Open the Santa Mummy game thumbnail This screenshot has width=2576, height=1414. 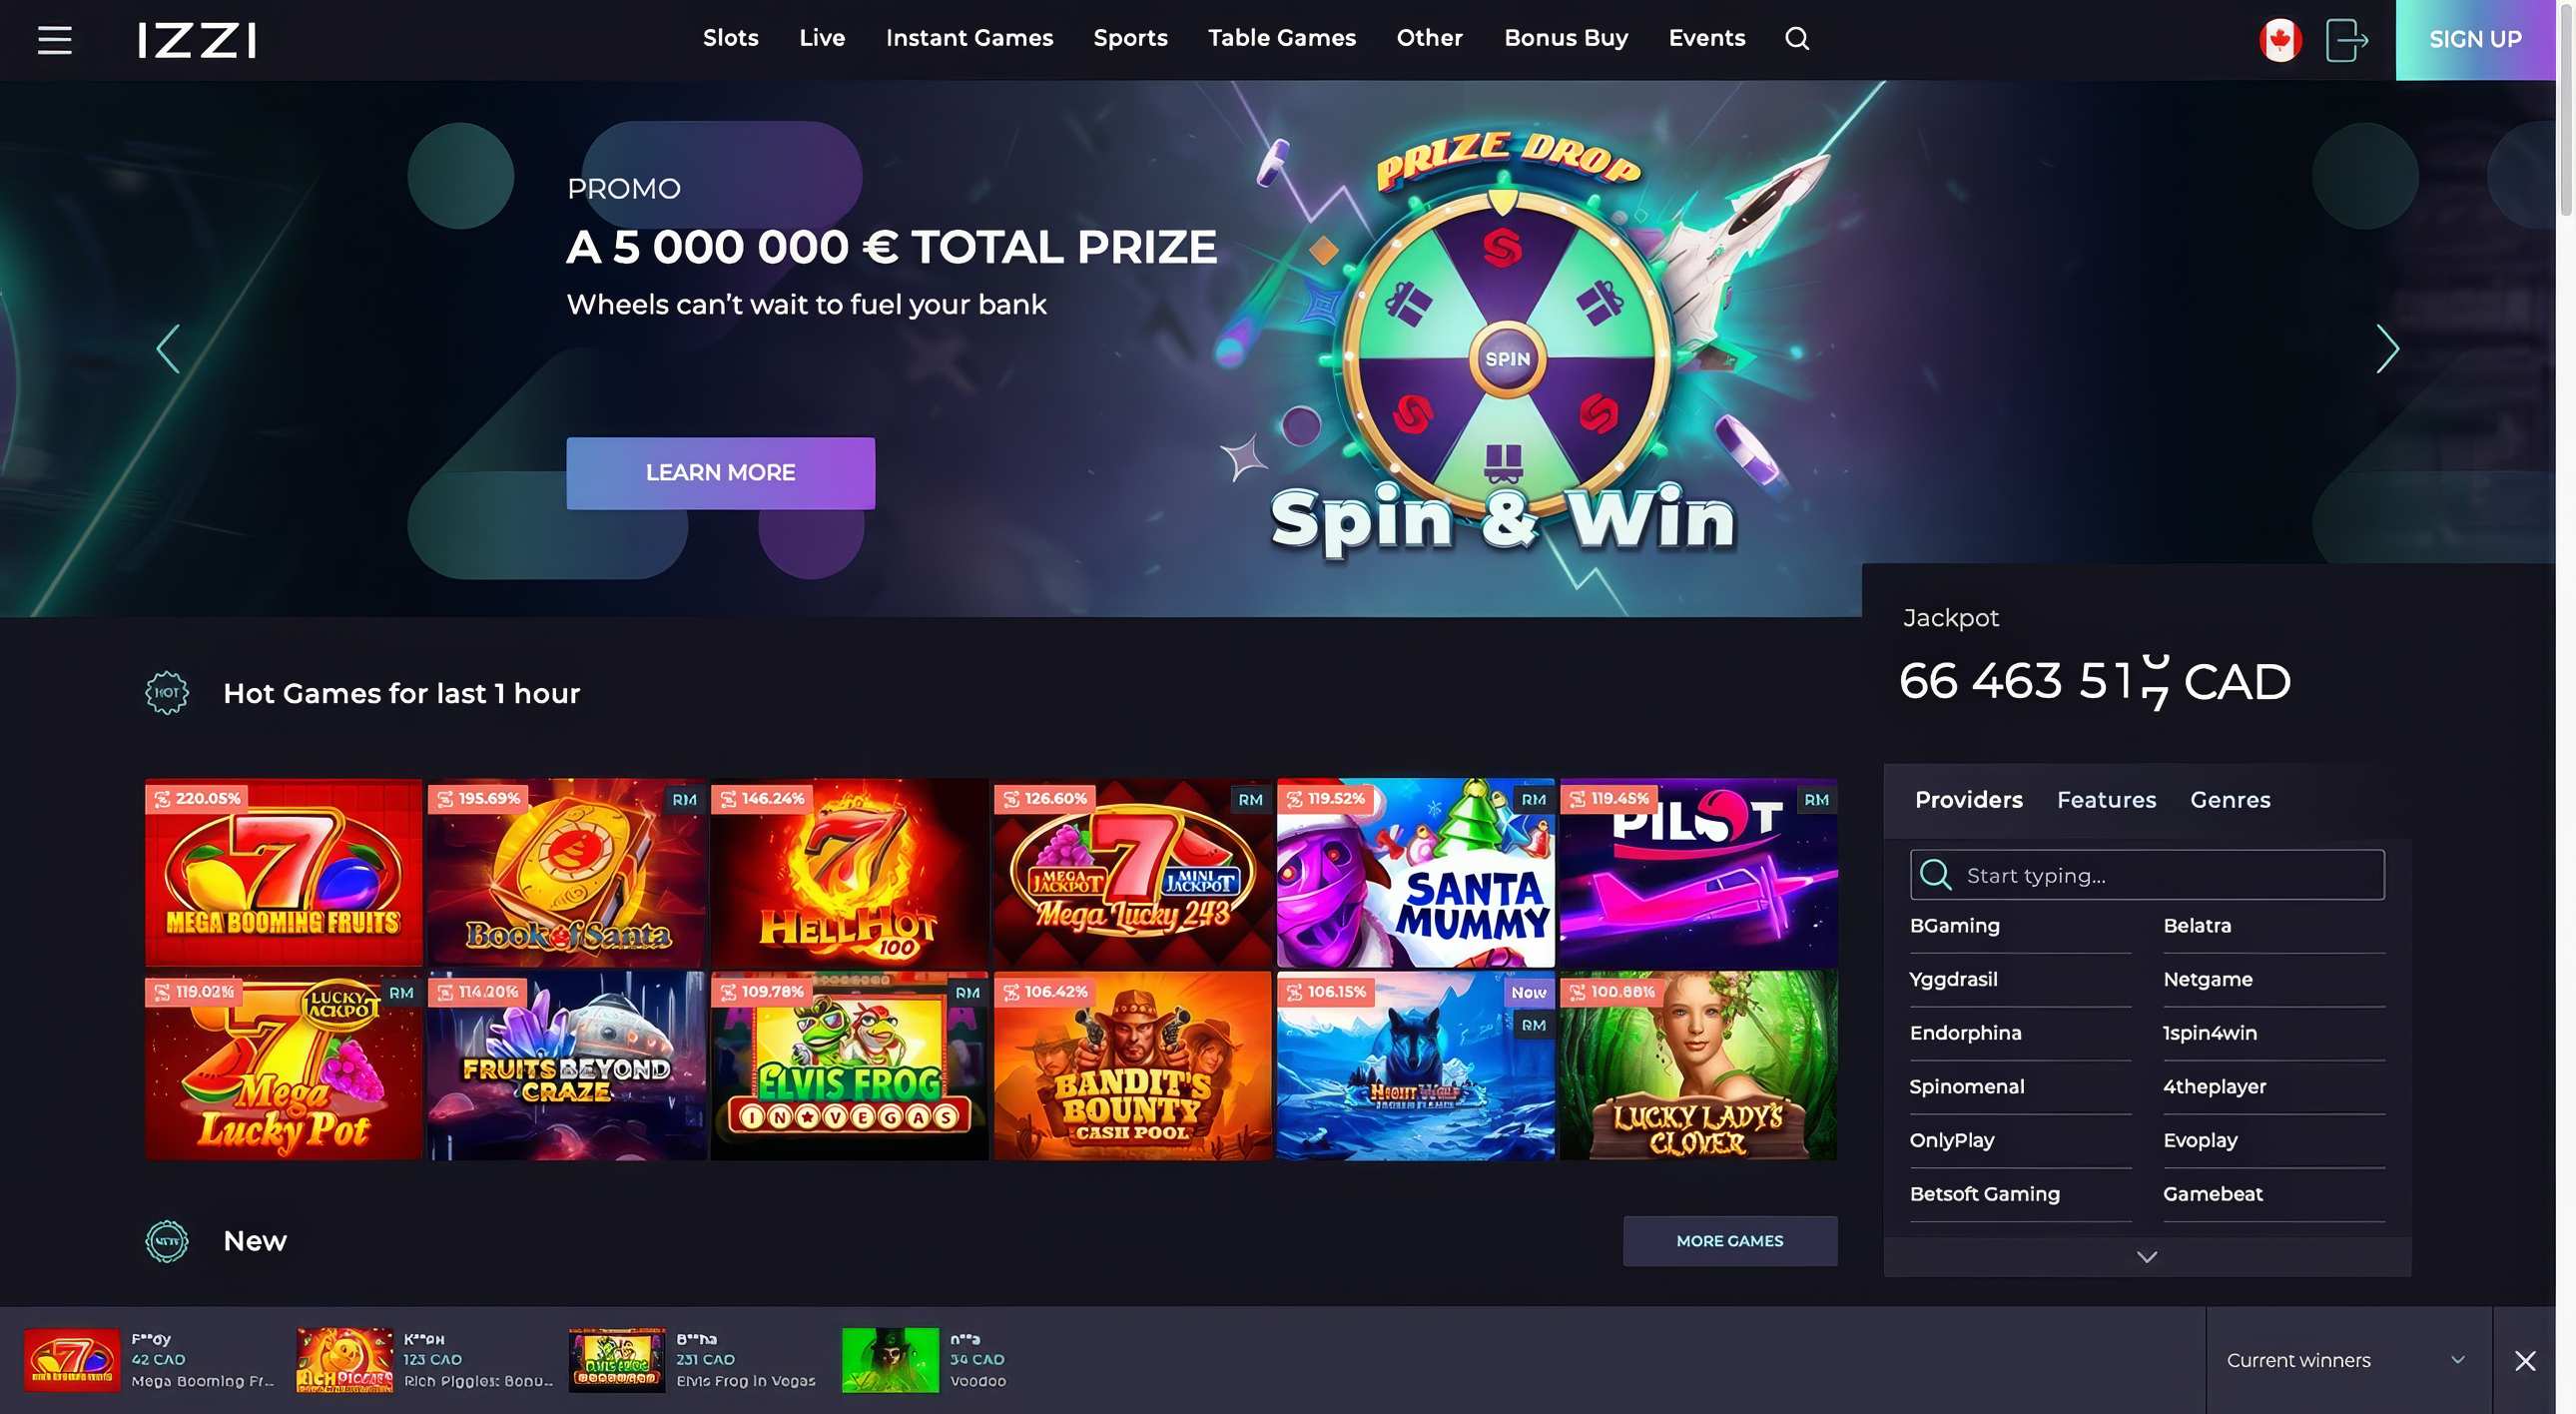pos(1415,873)
